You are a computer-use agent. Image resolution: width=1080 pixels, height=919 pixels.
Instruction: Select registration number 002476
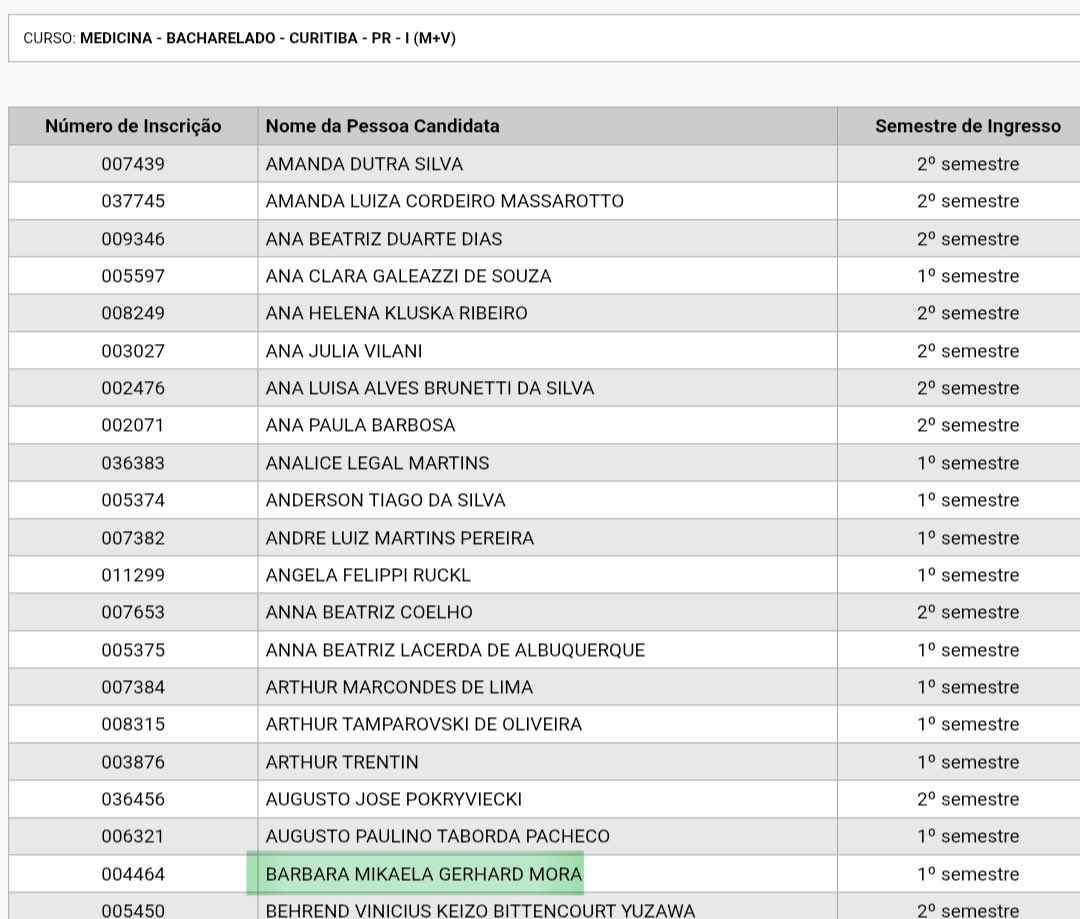pos(133,388)
